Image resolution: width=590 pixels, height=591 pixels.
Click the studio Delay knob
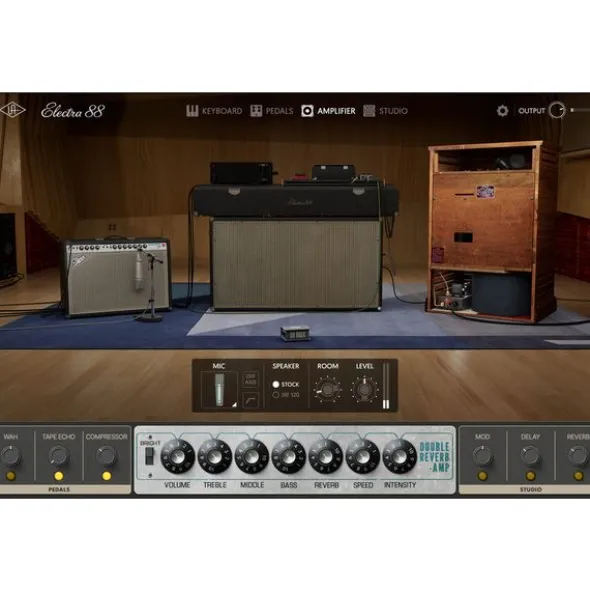(x=530, y=456)
